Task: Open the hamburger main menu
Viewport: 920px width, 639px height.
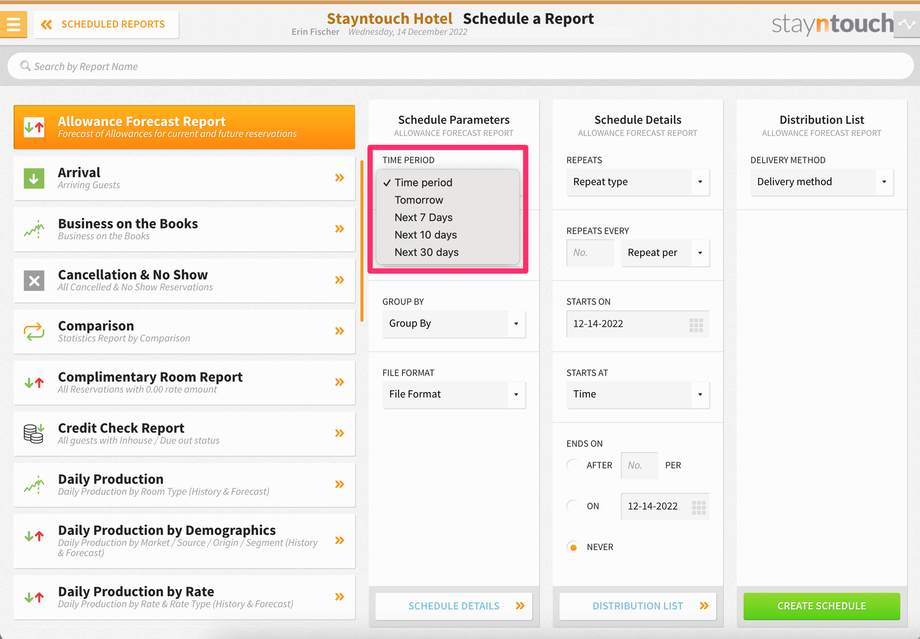Action: click(13, 25)
